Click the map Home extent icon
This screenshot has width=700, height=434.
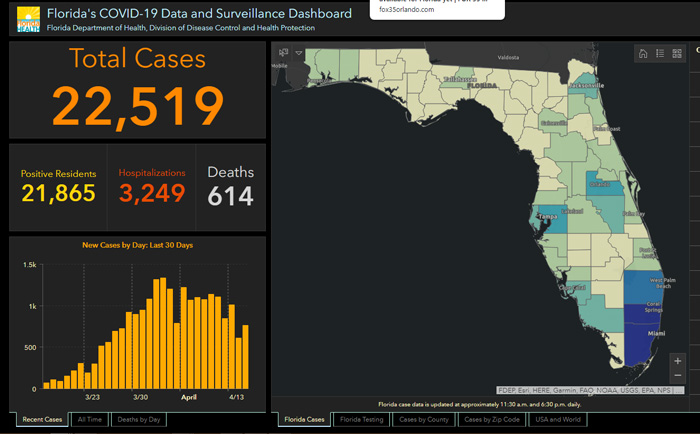[643, 54]
